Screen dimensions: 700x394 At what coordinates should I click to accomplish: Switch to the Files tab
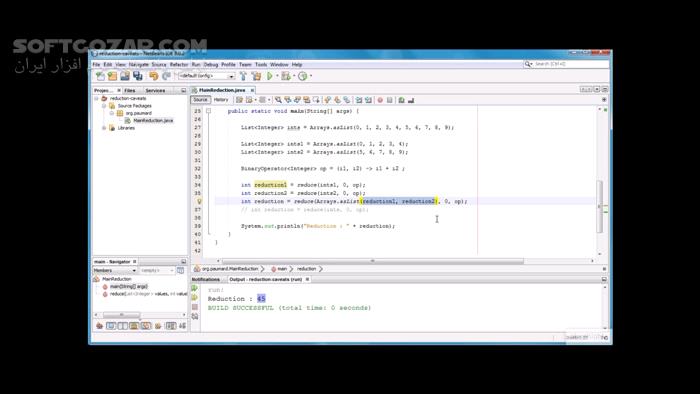coord(130,91)
